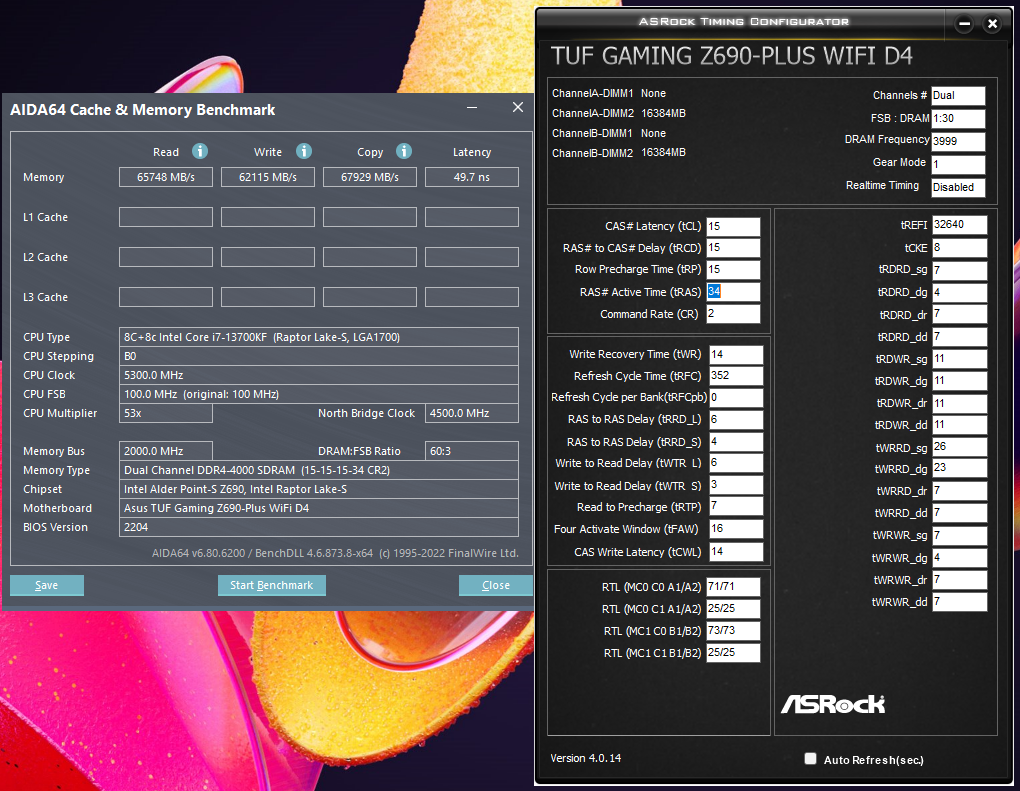Click the Memory Copy result 67929 MB/s
This screenshot has width=1020, height=791.
tap(370, 177)
